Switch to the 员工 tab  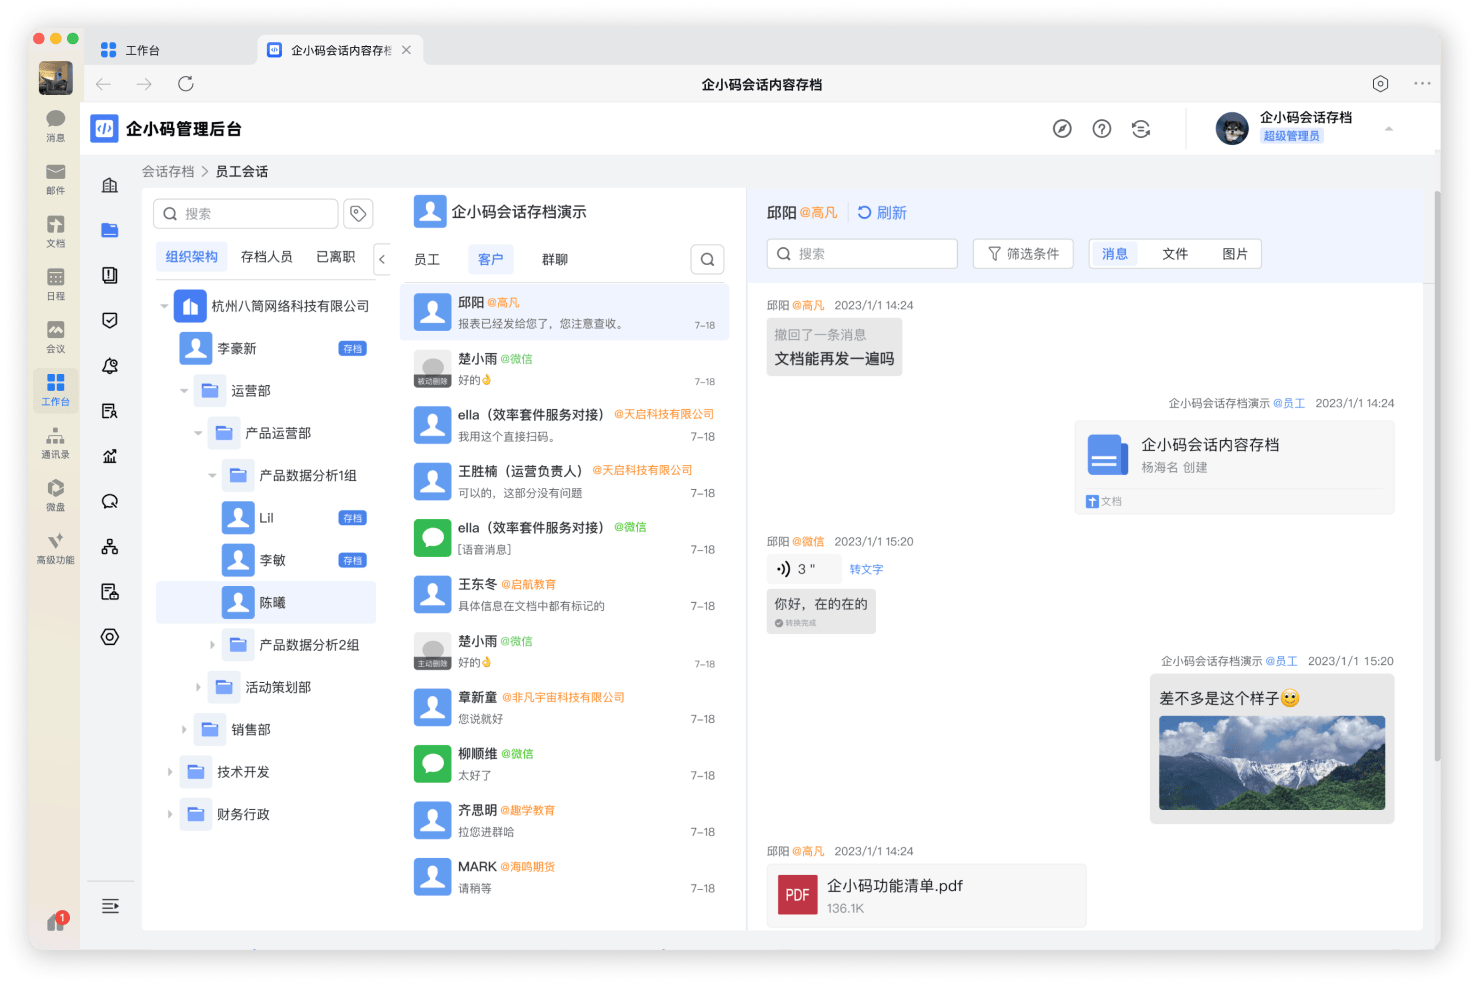[427, 260]
